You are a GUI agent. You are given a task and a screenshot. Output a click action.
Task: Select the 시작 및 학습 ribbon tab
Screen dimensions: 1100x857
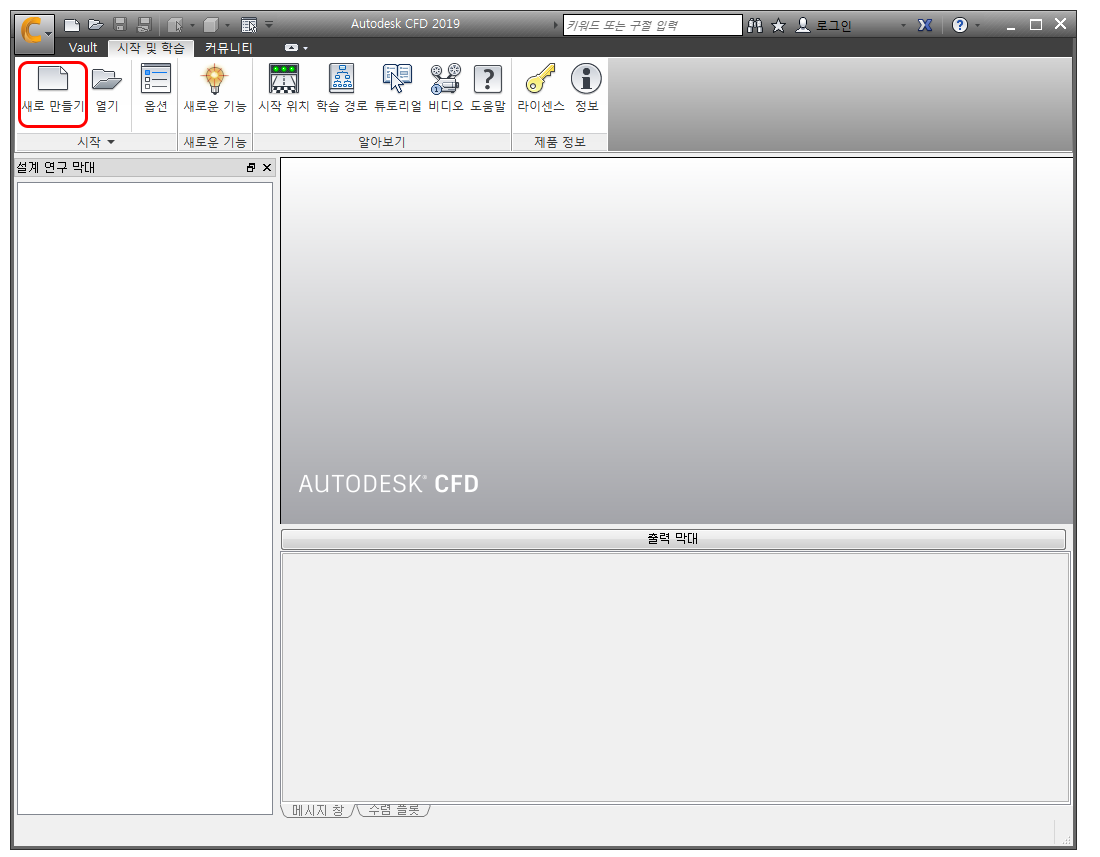[x=151, y=48]
